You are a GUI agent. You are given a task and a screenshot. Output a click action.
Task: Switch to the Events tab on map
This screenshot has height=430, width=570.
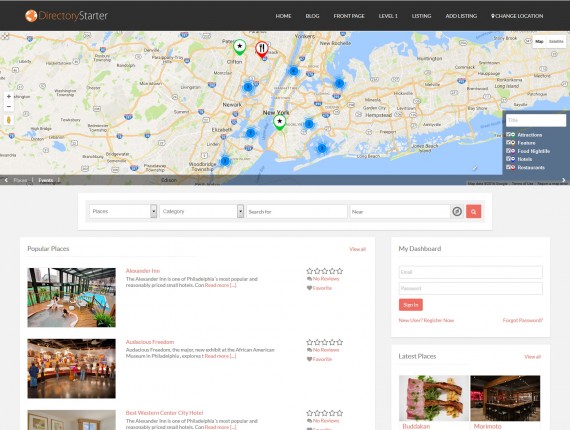coord(46,180)
